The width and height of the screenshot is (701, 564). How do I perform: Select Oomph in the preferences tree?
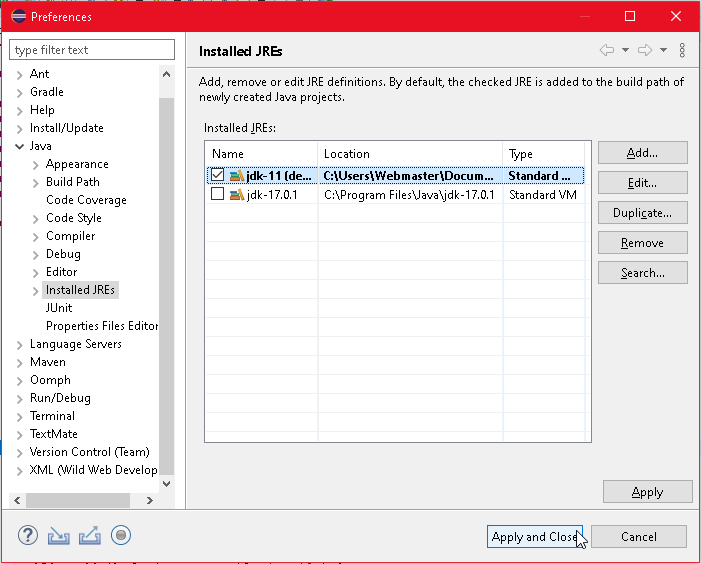50,380
